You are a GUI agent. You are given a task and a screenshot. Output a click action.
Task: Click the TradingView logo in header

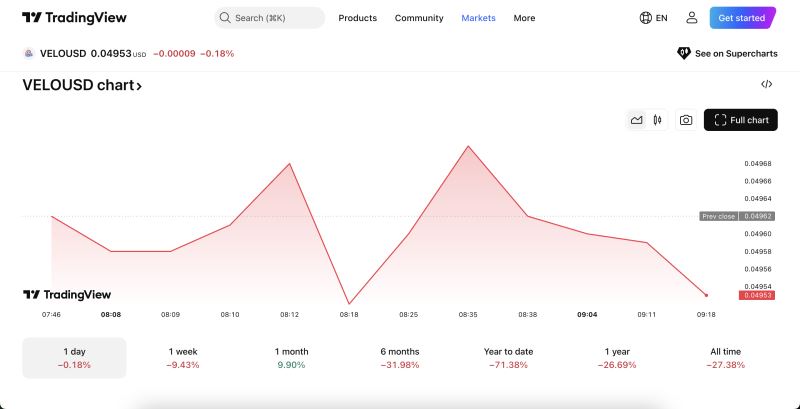(x=74, y=18)
